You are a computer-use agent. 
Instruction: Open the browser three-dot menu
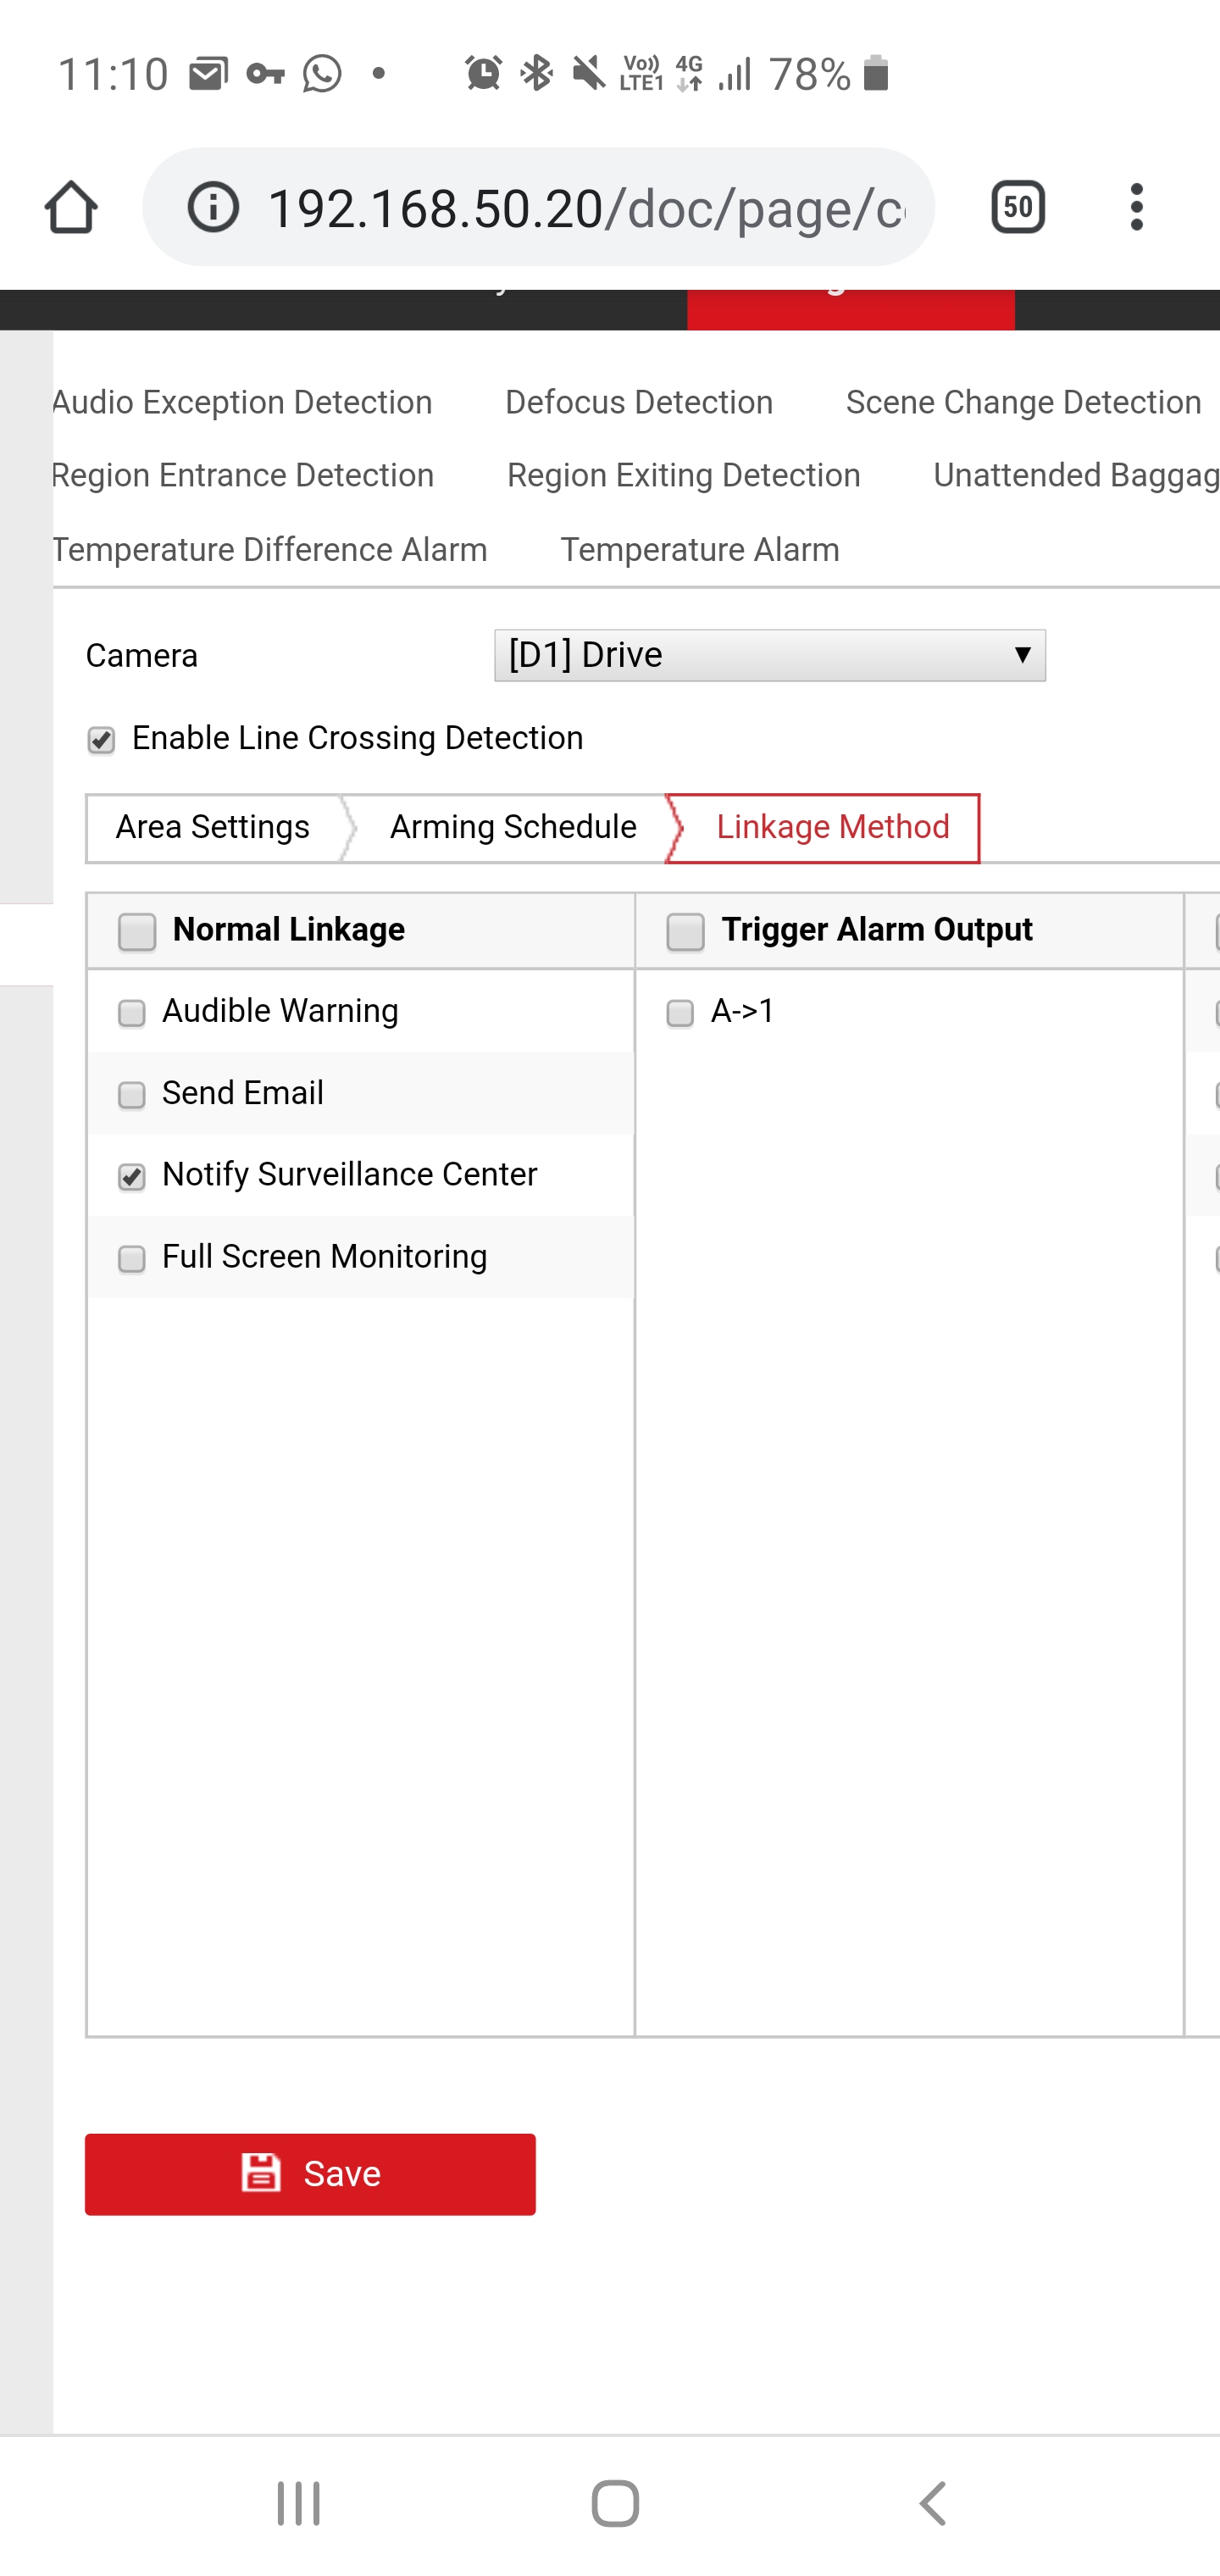point(1136,208)
